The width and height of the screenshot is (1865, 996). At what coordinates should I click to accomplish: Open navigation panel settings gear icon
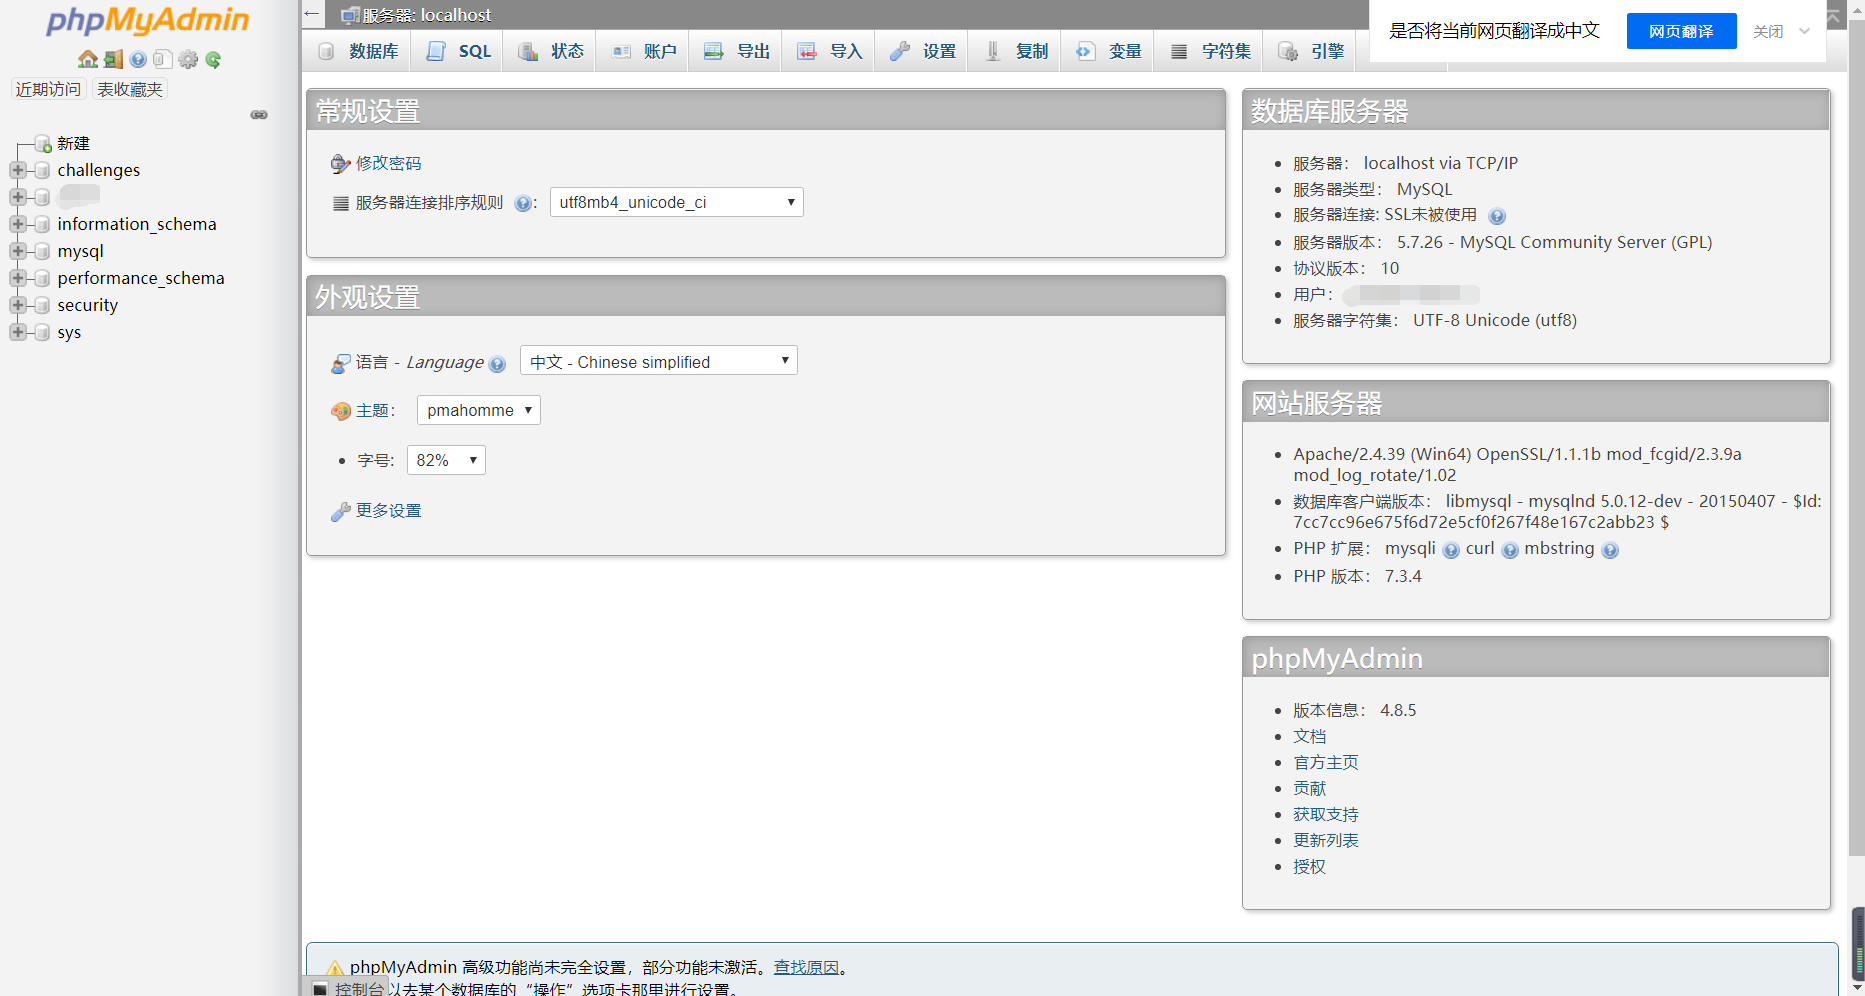tap(188, 60)
